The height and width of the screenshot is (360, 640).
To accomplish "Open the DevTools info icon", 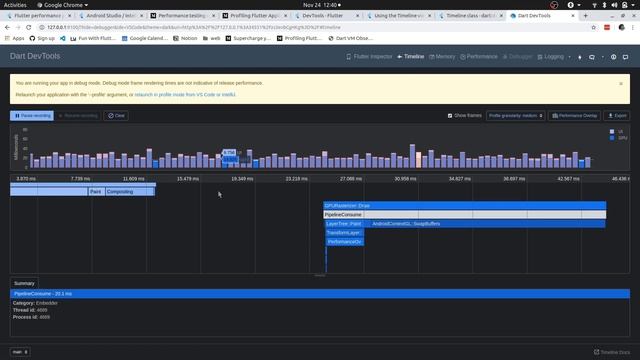I will point(613,57).
